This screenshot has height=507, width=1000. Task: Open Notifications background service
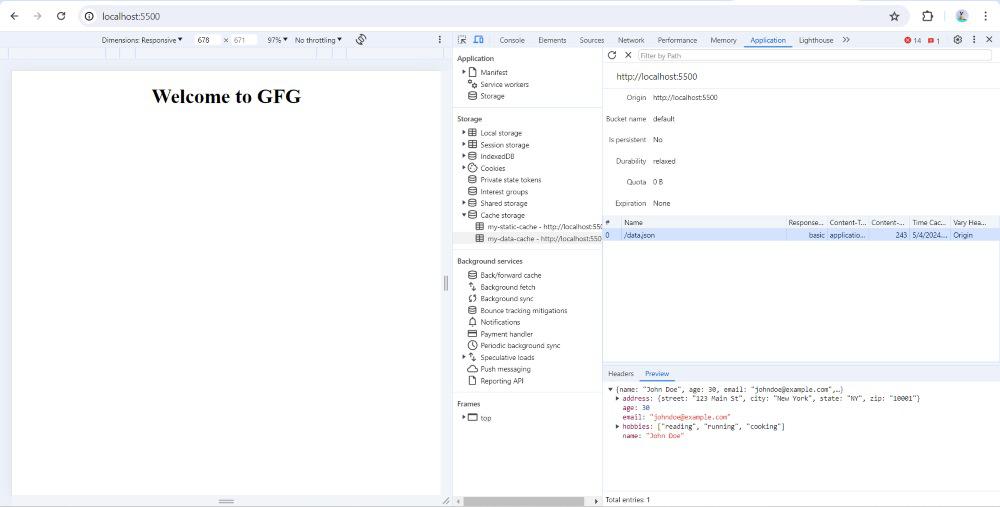coord(499,322)
